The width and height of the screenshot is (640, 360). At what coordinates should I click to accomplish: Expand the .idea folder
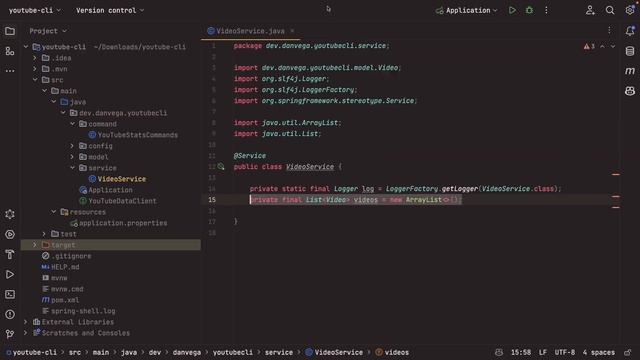click(x=35, y=58)
